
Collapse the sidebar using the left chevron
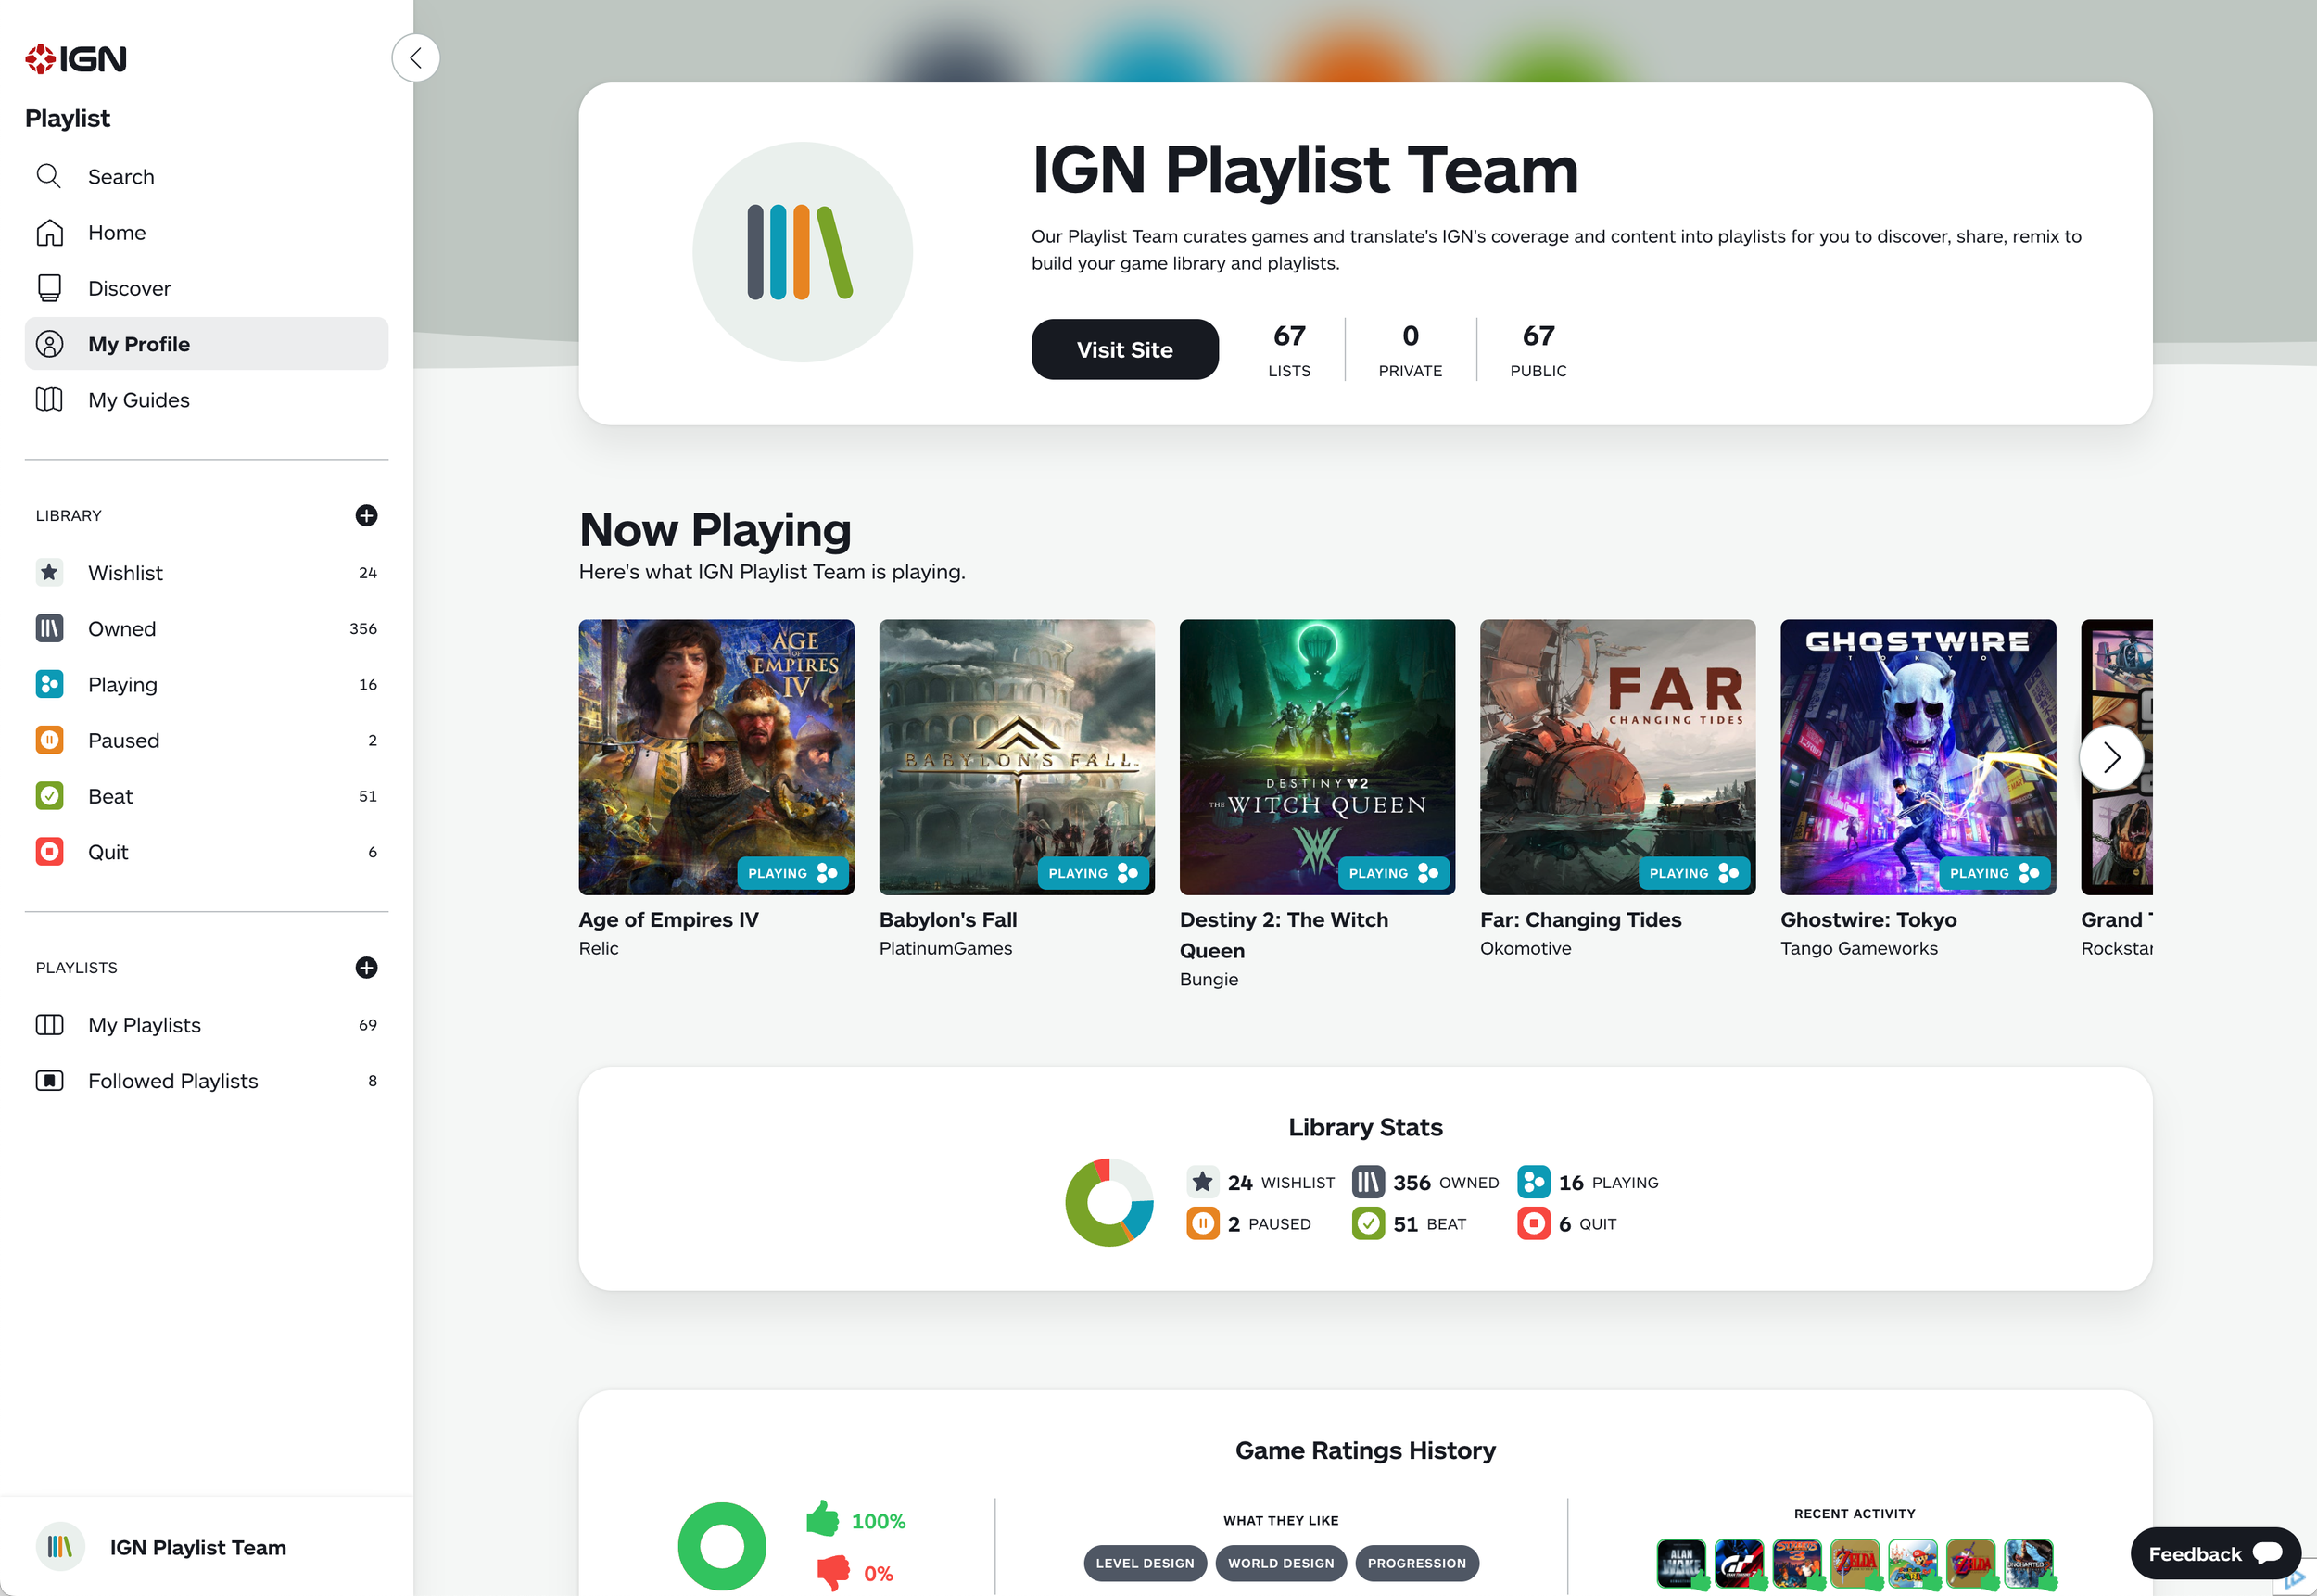(416, 57)
